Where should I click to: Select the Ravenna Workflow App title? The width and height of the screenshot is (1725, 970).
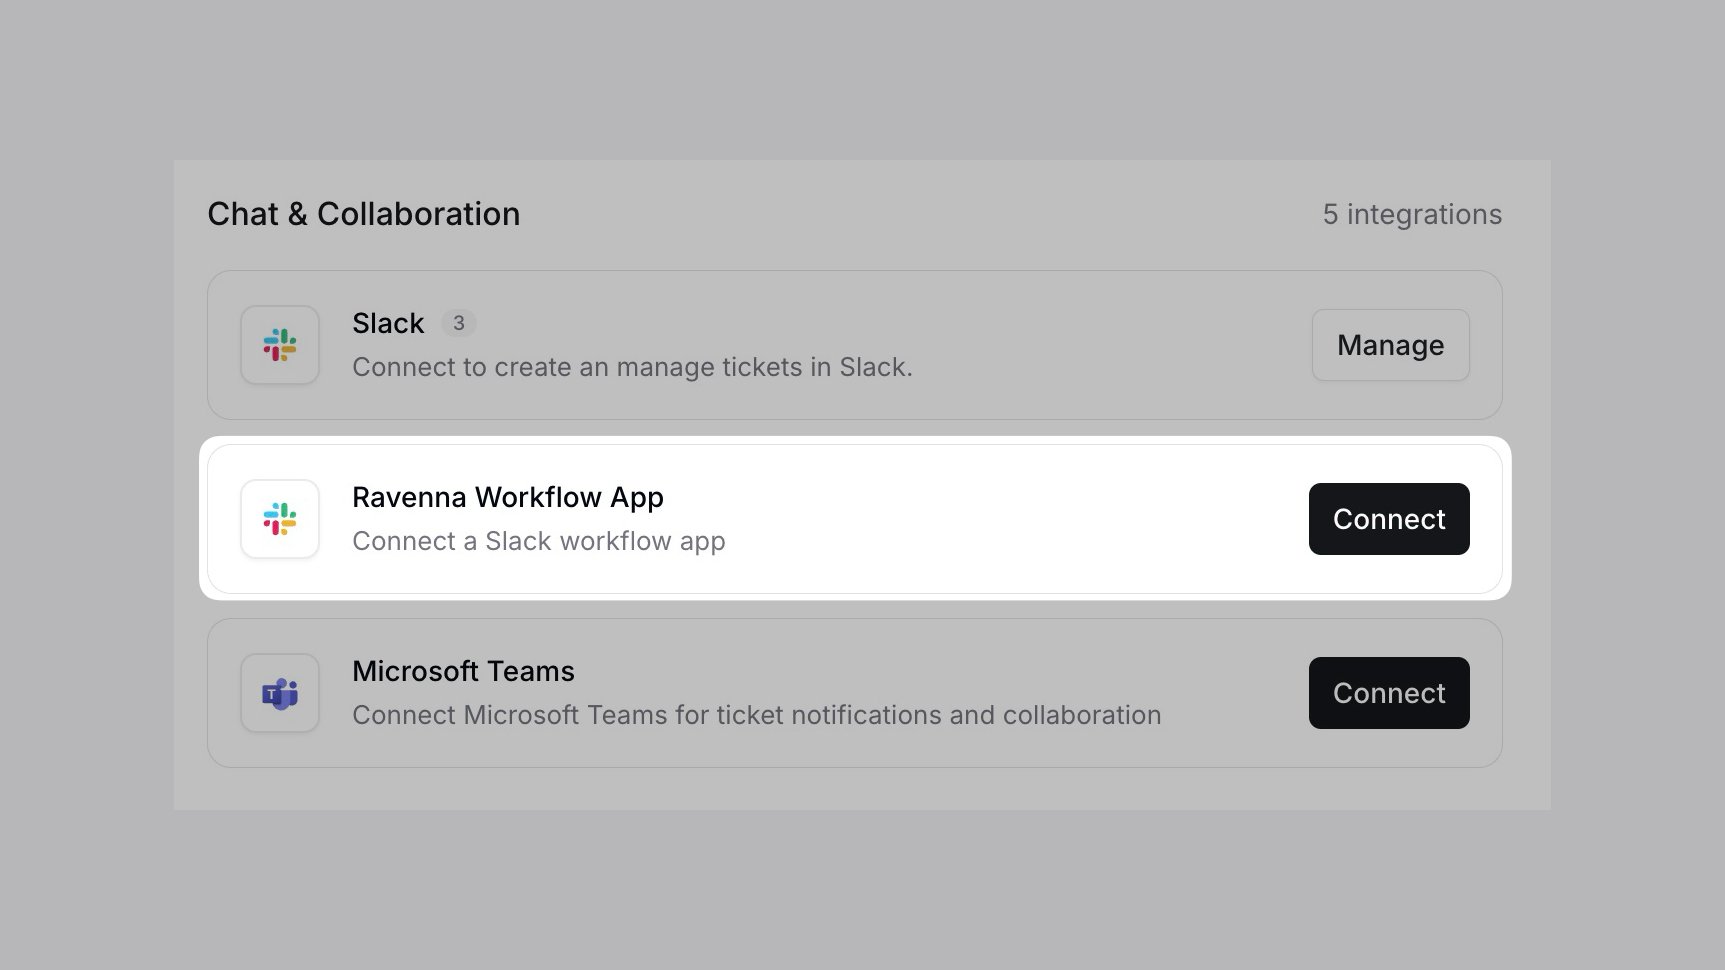pos(508,497)
